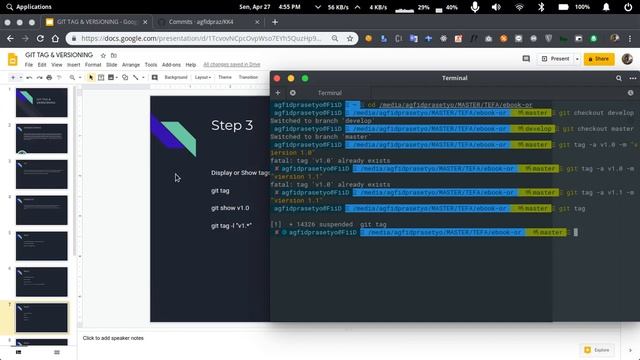Image resolution: width=640 pixels, height=360 pixels.
Task: Open the Google Slides home logo
Action: [13, 60]
